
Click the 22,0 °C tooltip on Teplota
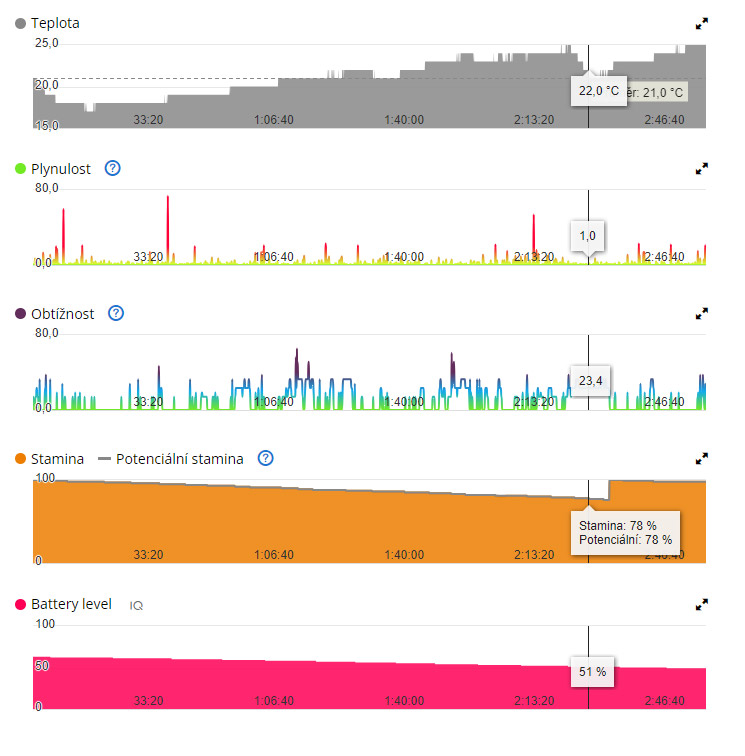pyautogui.click(x=599, y=91)
